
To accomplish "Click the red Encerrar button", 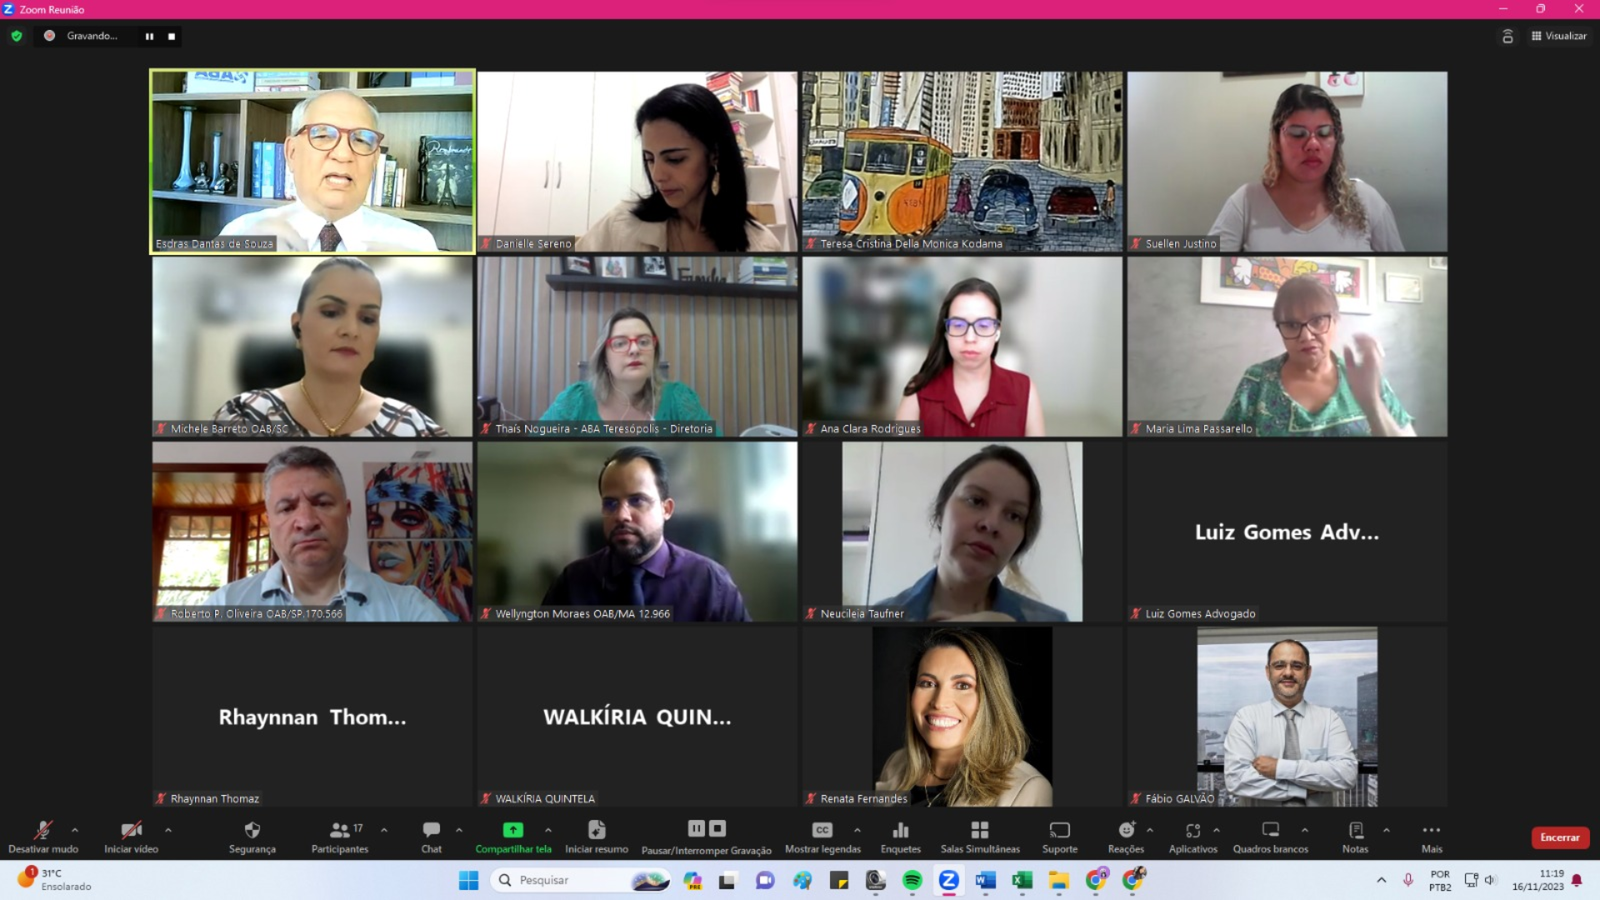I will pyautogui.click(x=1559, y=837).
